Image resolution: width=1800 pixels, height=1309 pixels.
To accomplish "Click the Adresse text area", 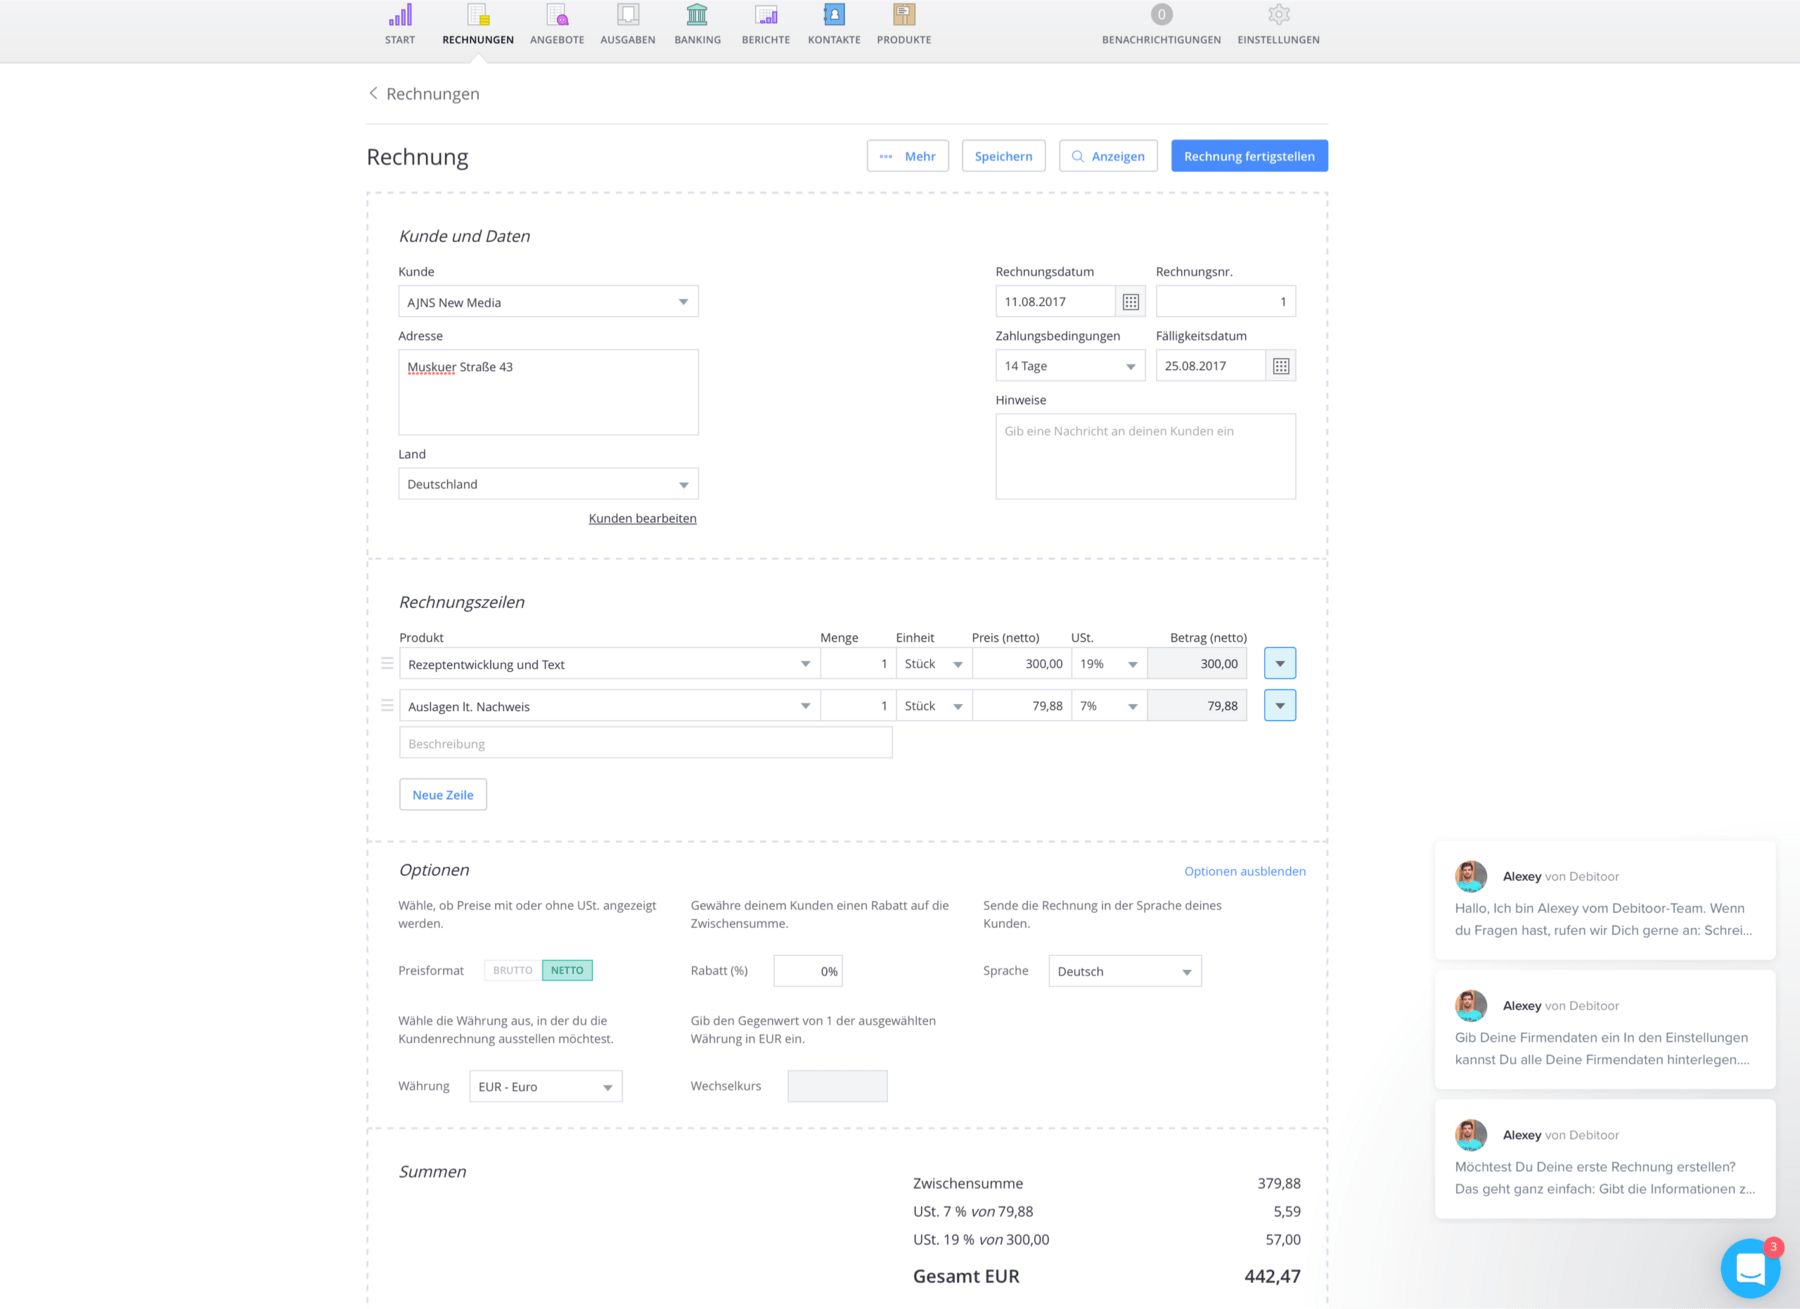I will coord(548,392).
